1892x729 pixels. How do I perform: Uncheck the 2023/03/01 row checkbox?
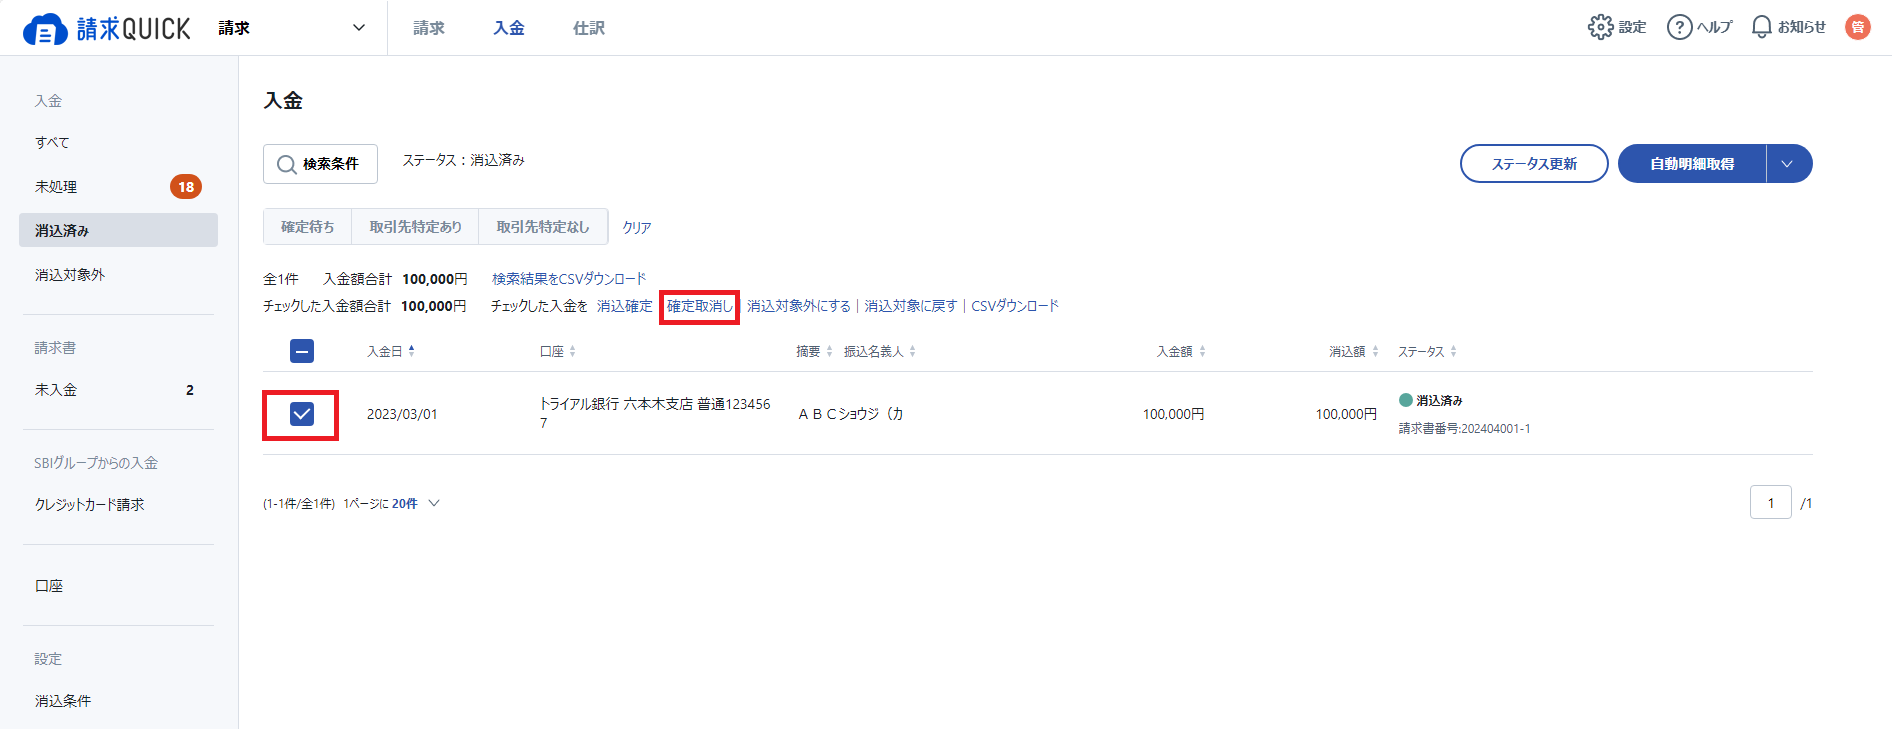302,414
